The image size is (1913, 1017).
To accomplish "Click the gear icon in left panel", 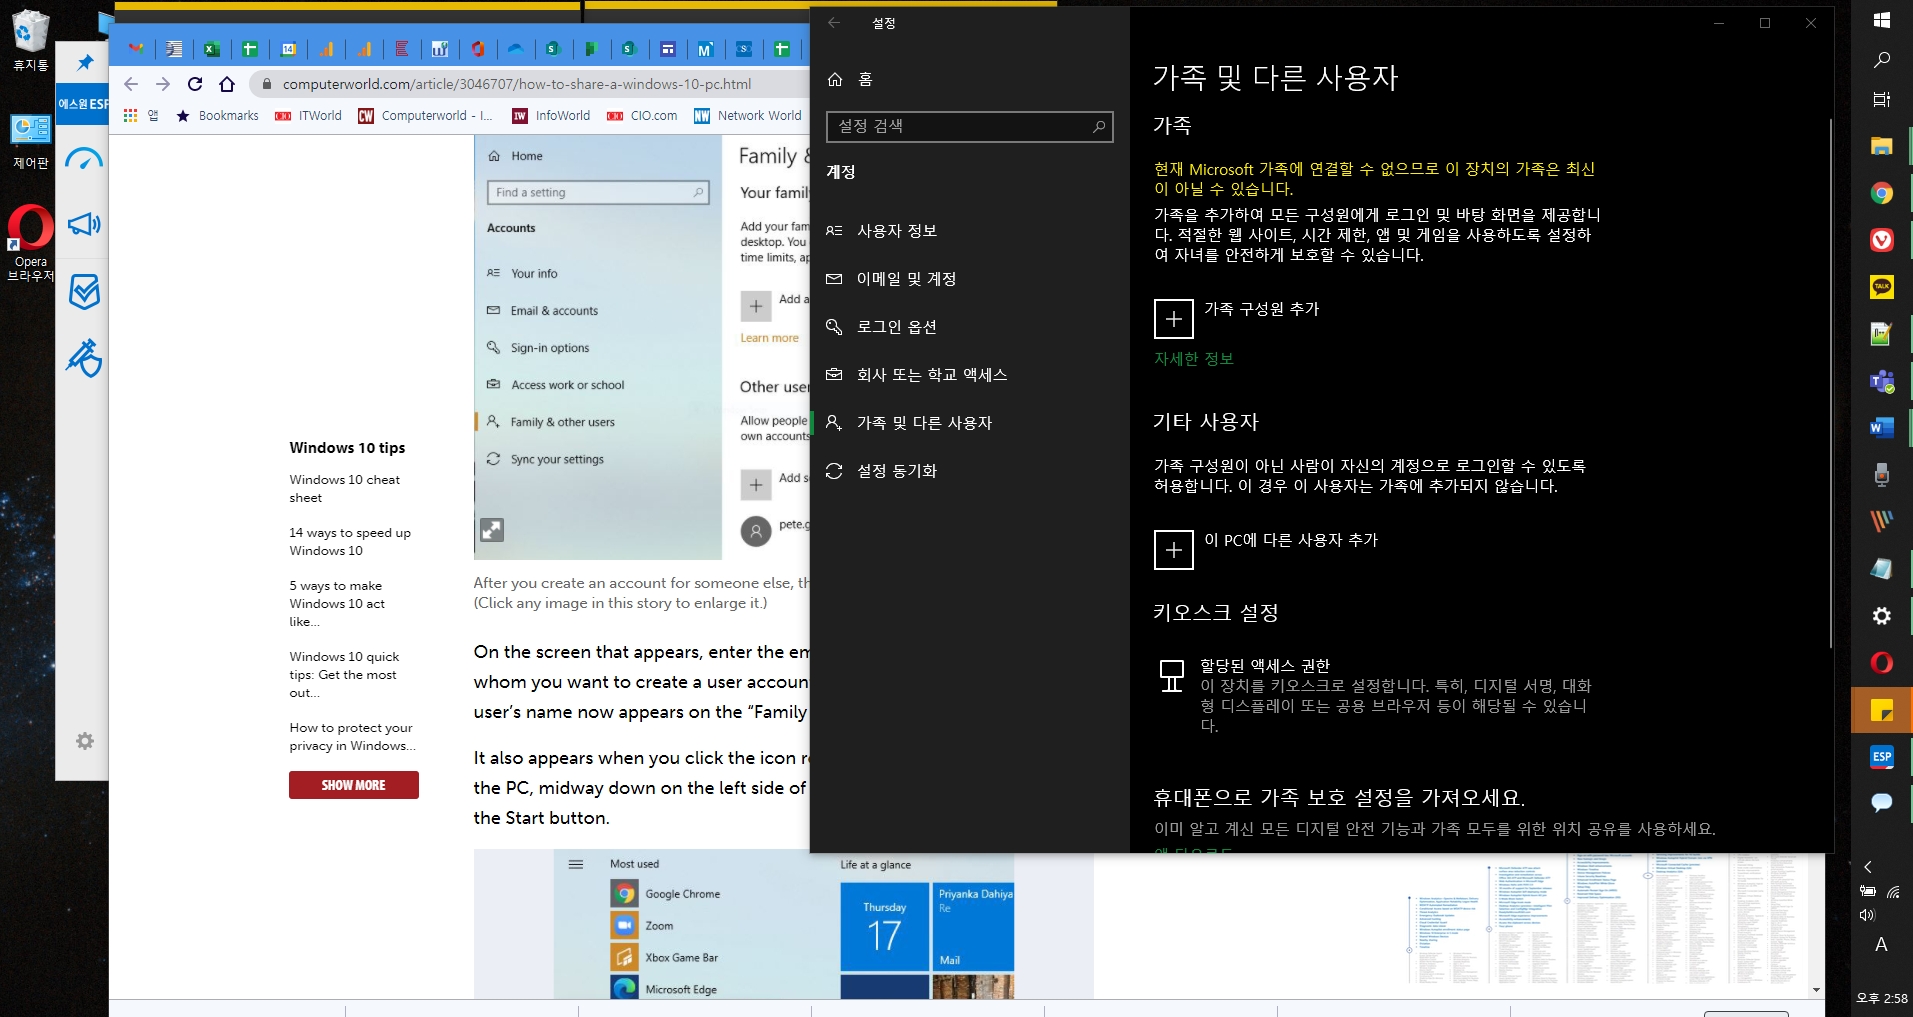I will coord(85,741).
